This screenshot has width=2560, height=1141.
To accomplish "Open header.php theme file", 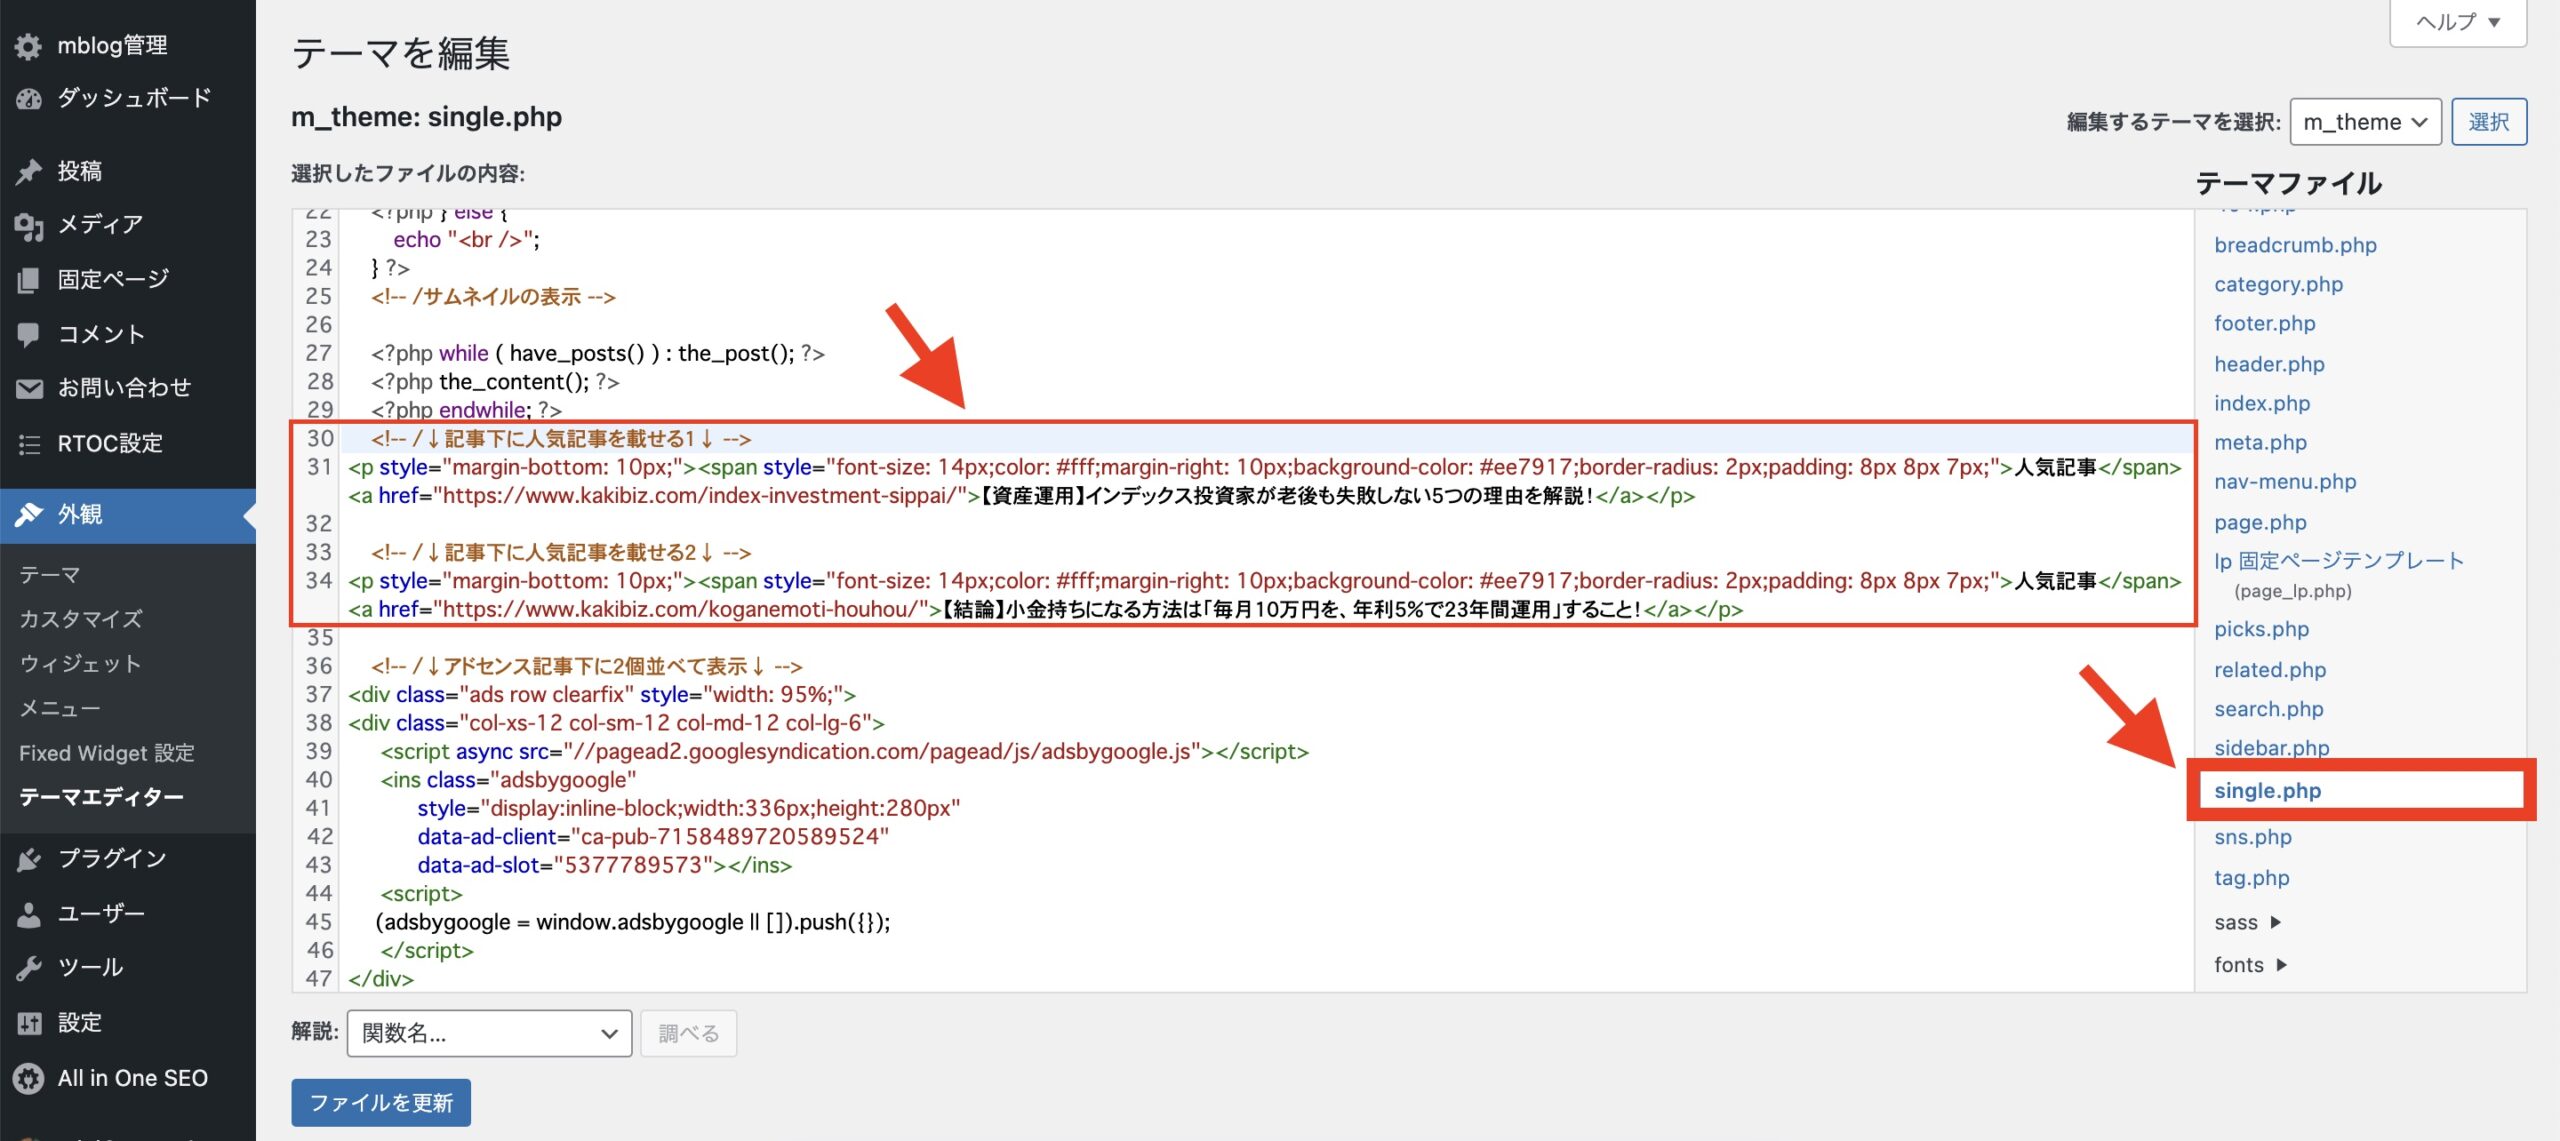I will point(2269,364).
